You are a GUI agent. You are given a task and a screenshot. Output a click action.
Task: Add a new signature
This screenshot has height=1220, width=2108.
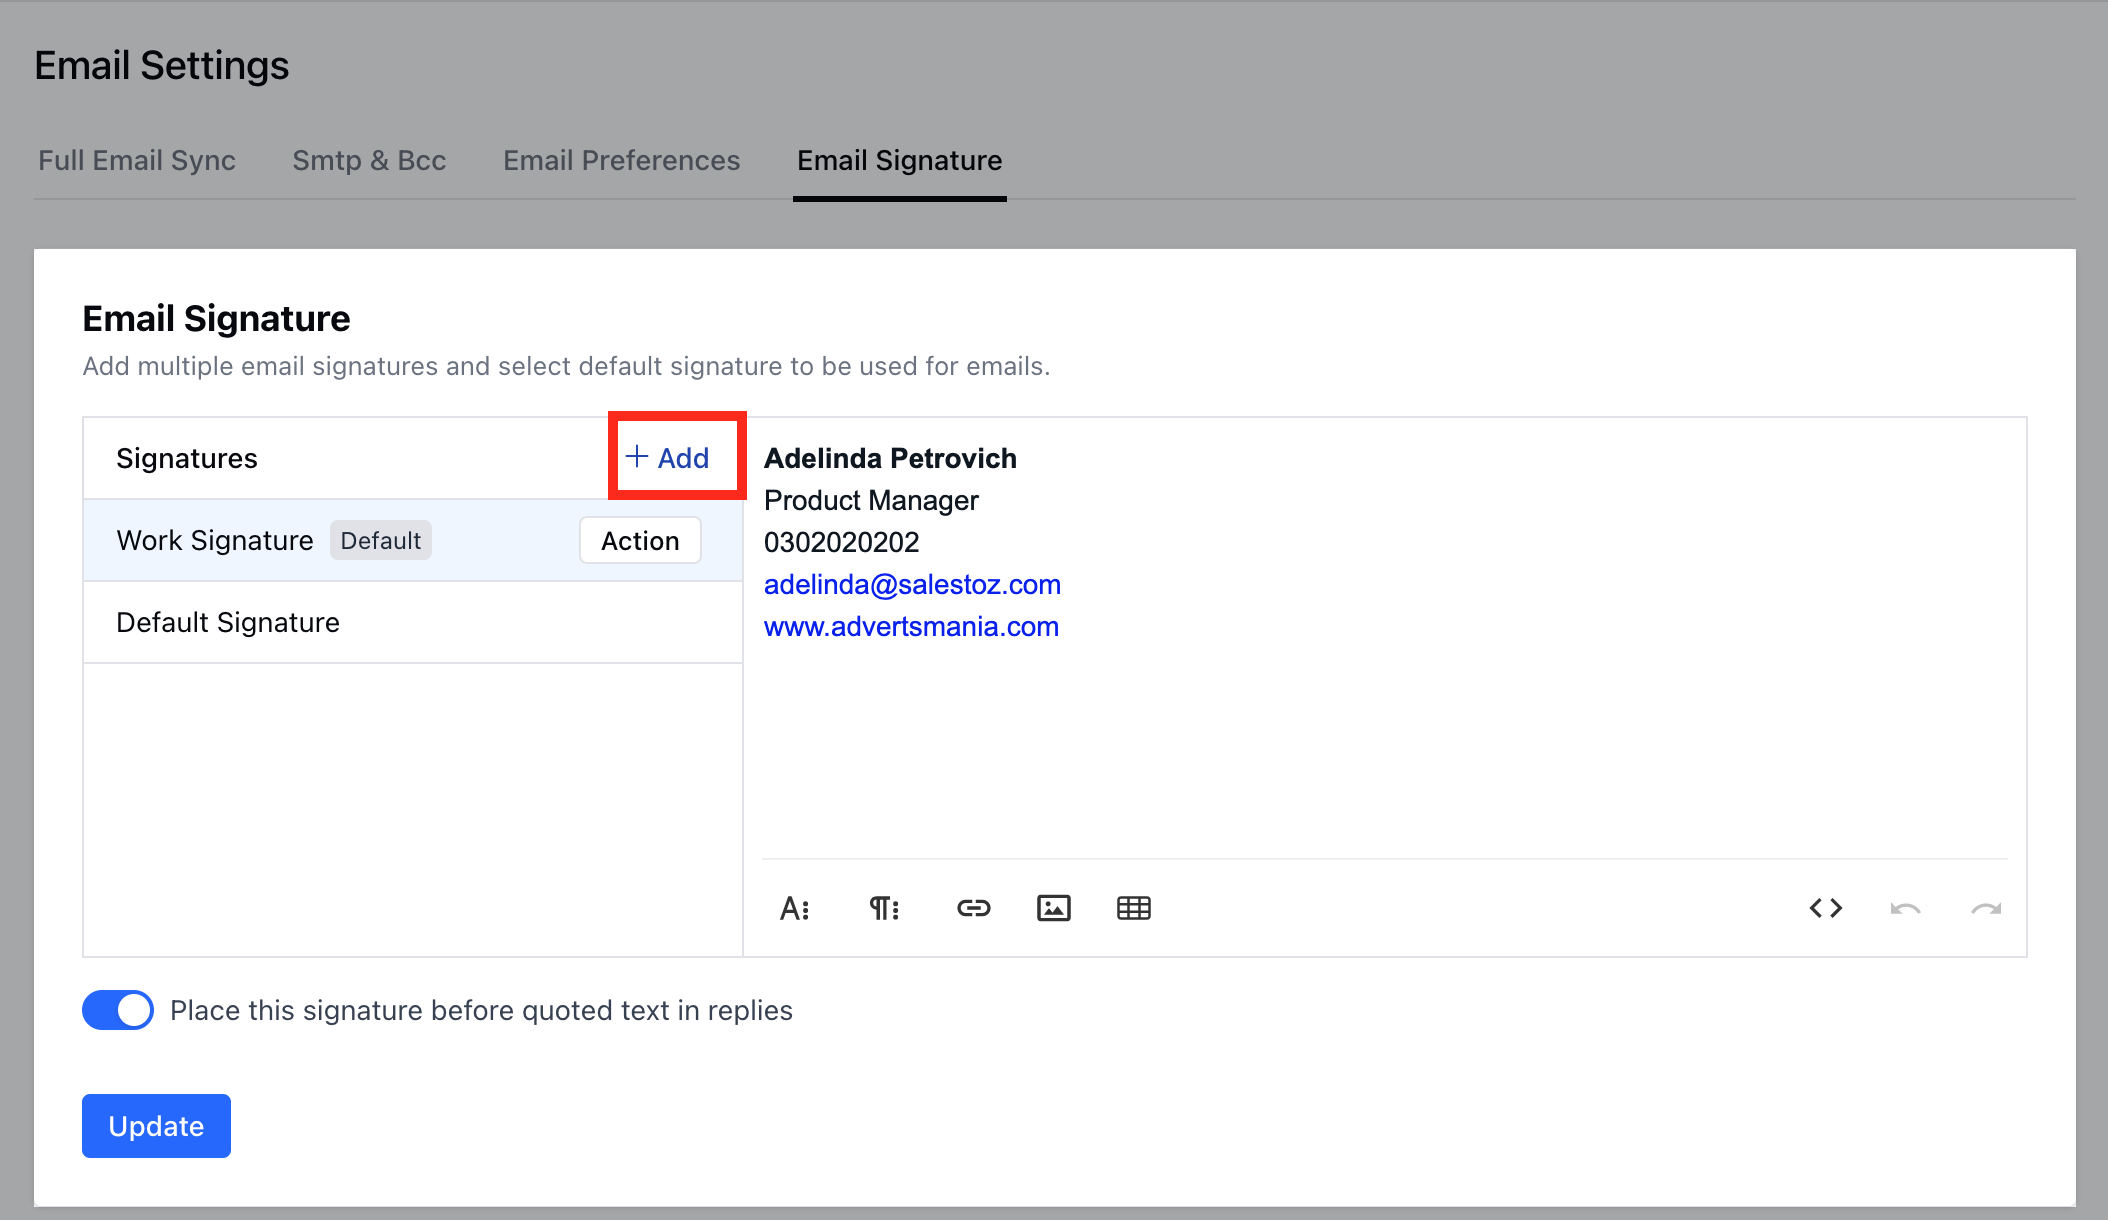(x=668, y=458)
